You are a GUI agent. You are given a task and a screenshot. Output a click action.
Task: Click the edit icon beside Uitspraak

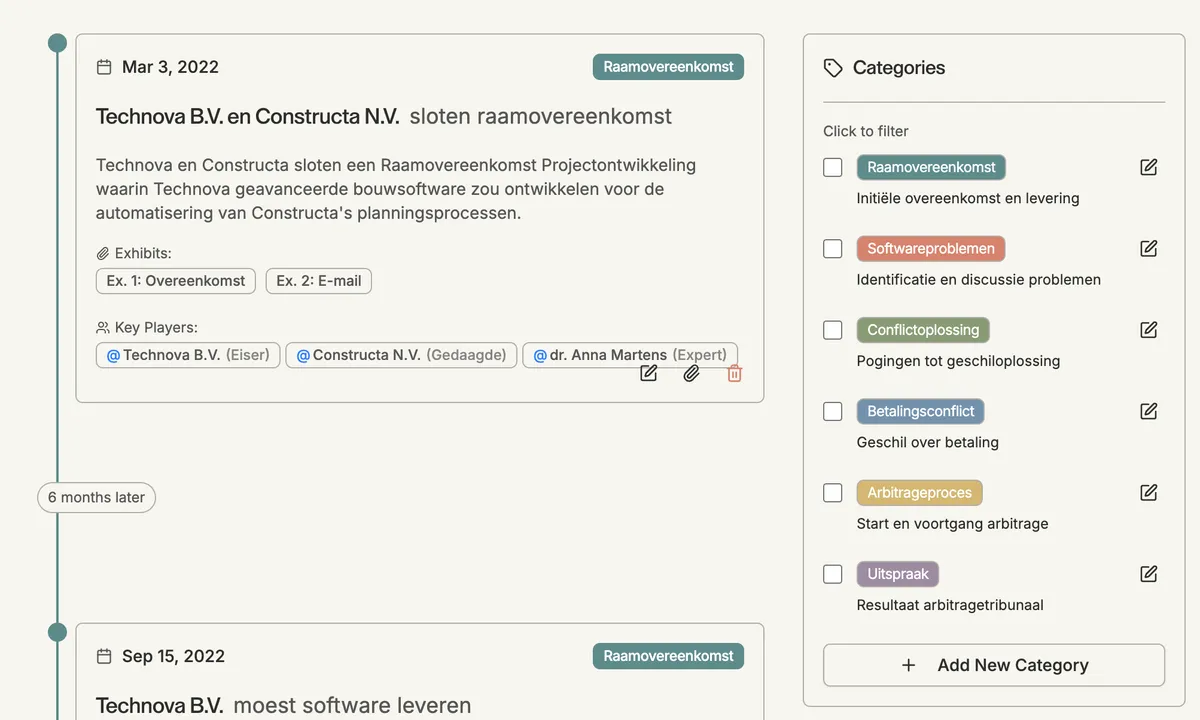[1149, 574]
